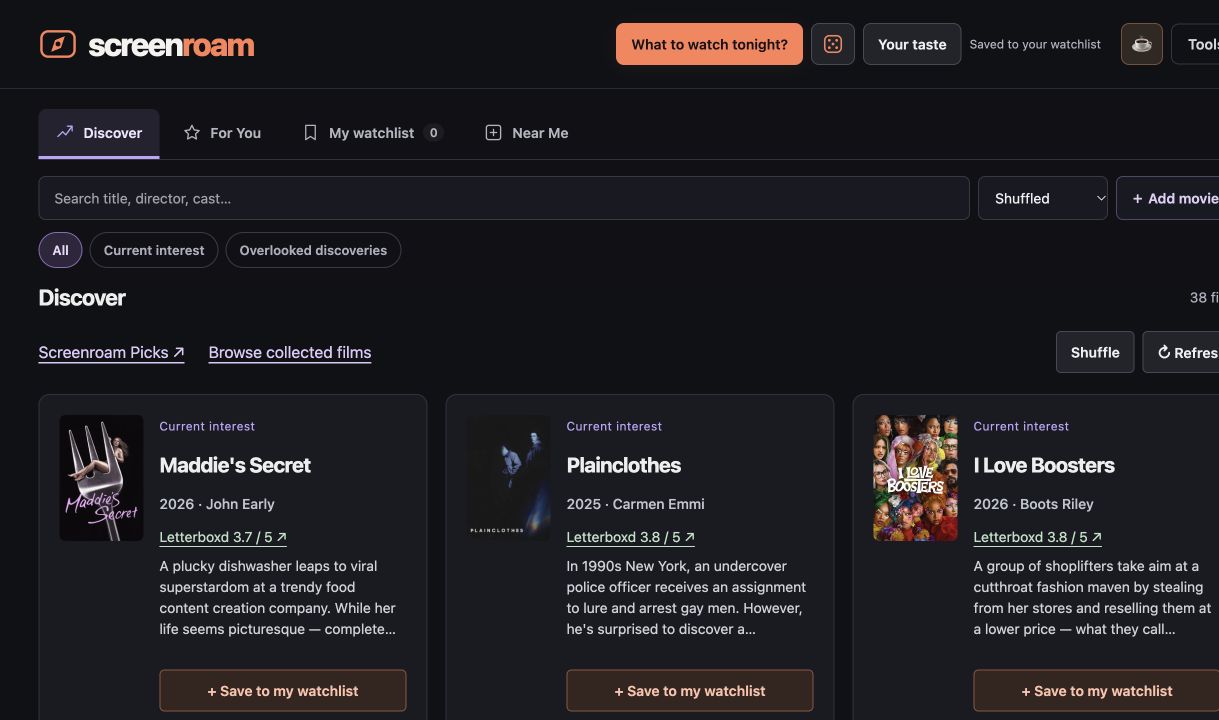Save Maddie's Secret to my watchlist
Viewport: 1219px width, 720px height.
283,691
